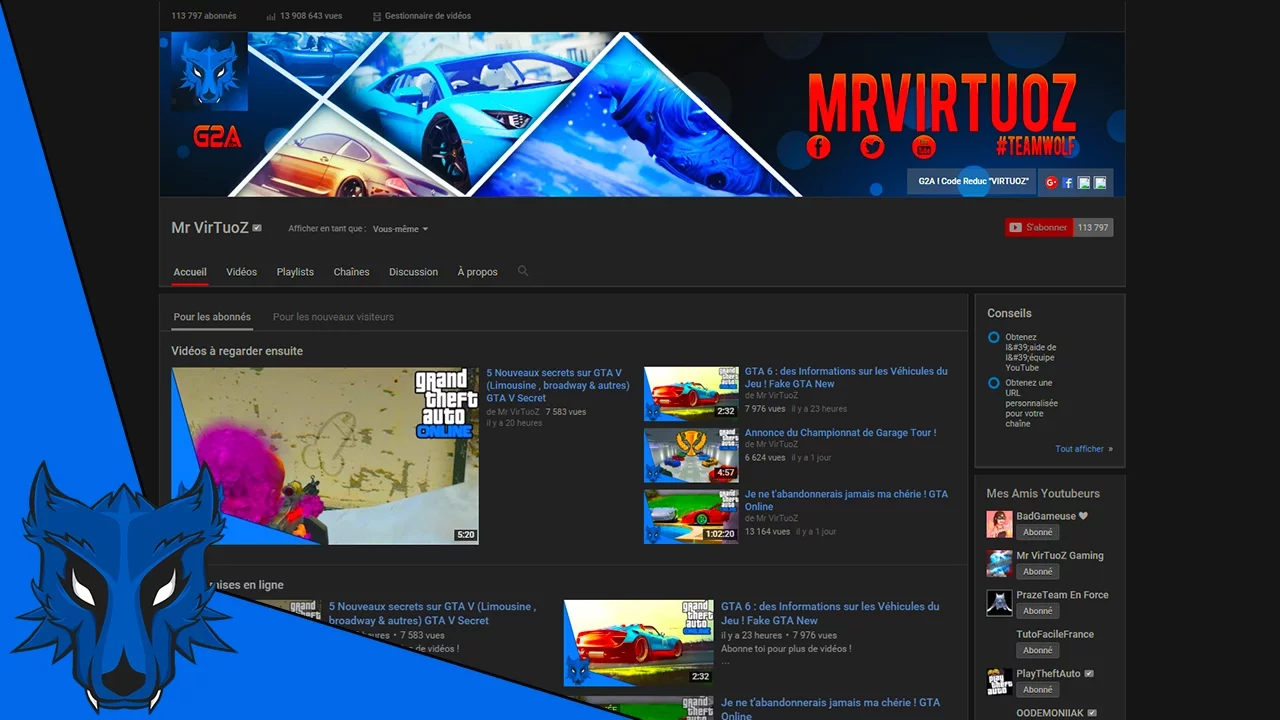Select 'Pour les abonnés' section tab
Image resolution: width=1280 pixels, height=720 pixels.
(x=212, y=317)
